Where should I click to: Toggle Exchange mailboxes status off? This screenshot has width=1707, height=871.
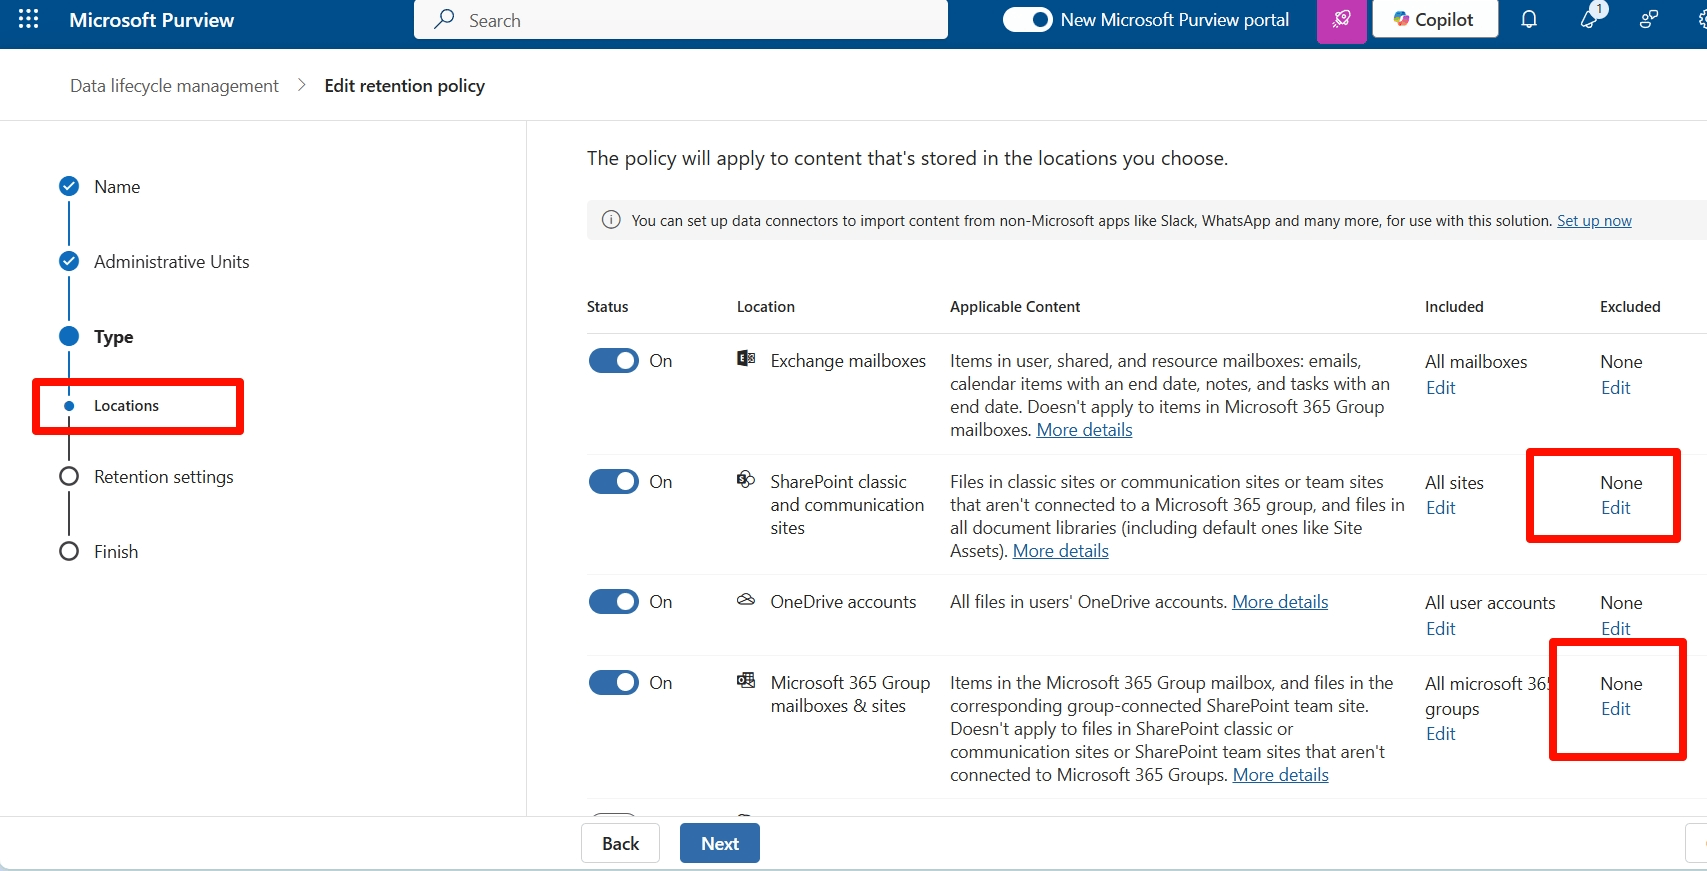(x=614, y=360)
